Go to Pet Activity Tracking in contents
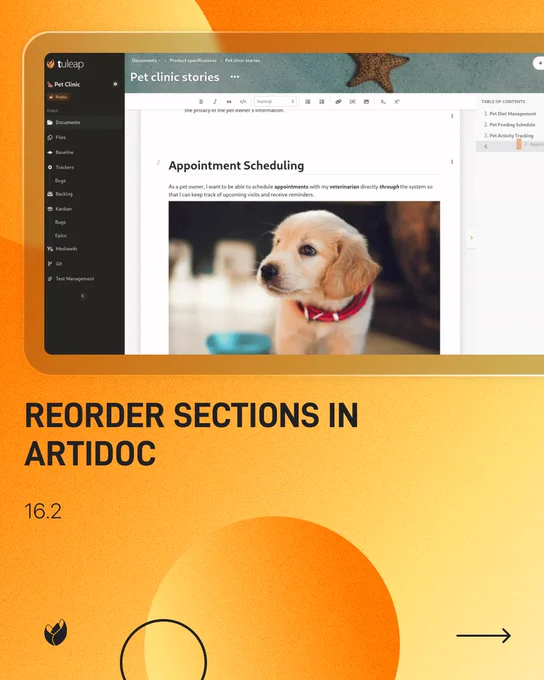 tap(511, 135)
